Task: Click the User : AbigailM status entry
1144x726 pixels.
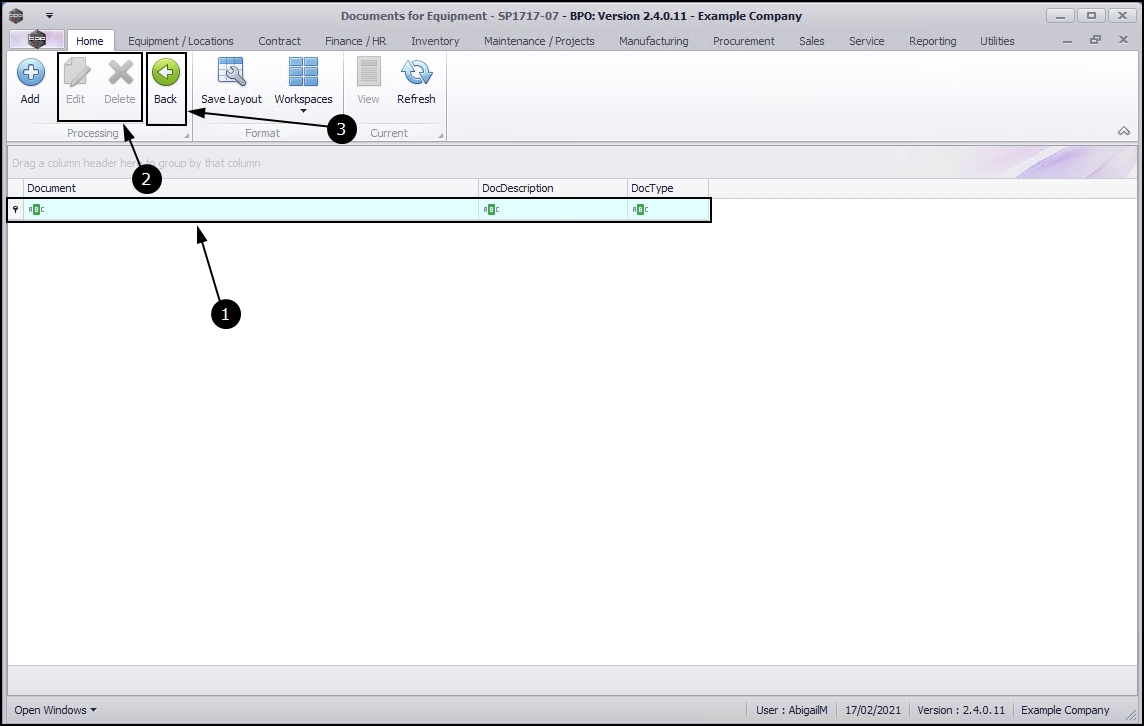Action: (x=792, y=710)
